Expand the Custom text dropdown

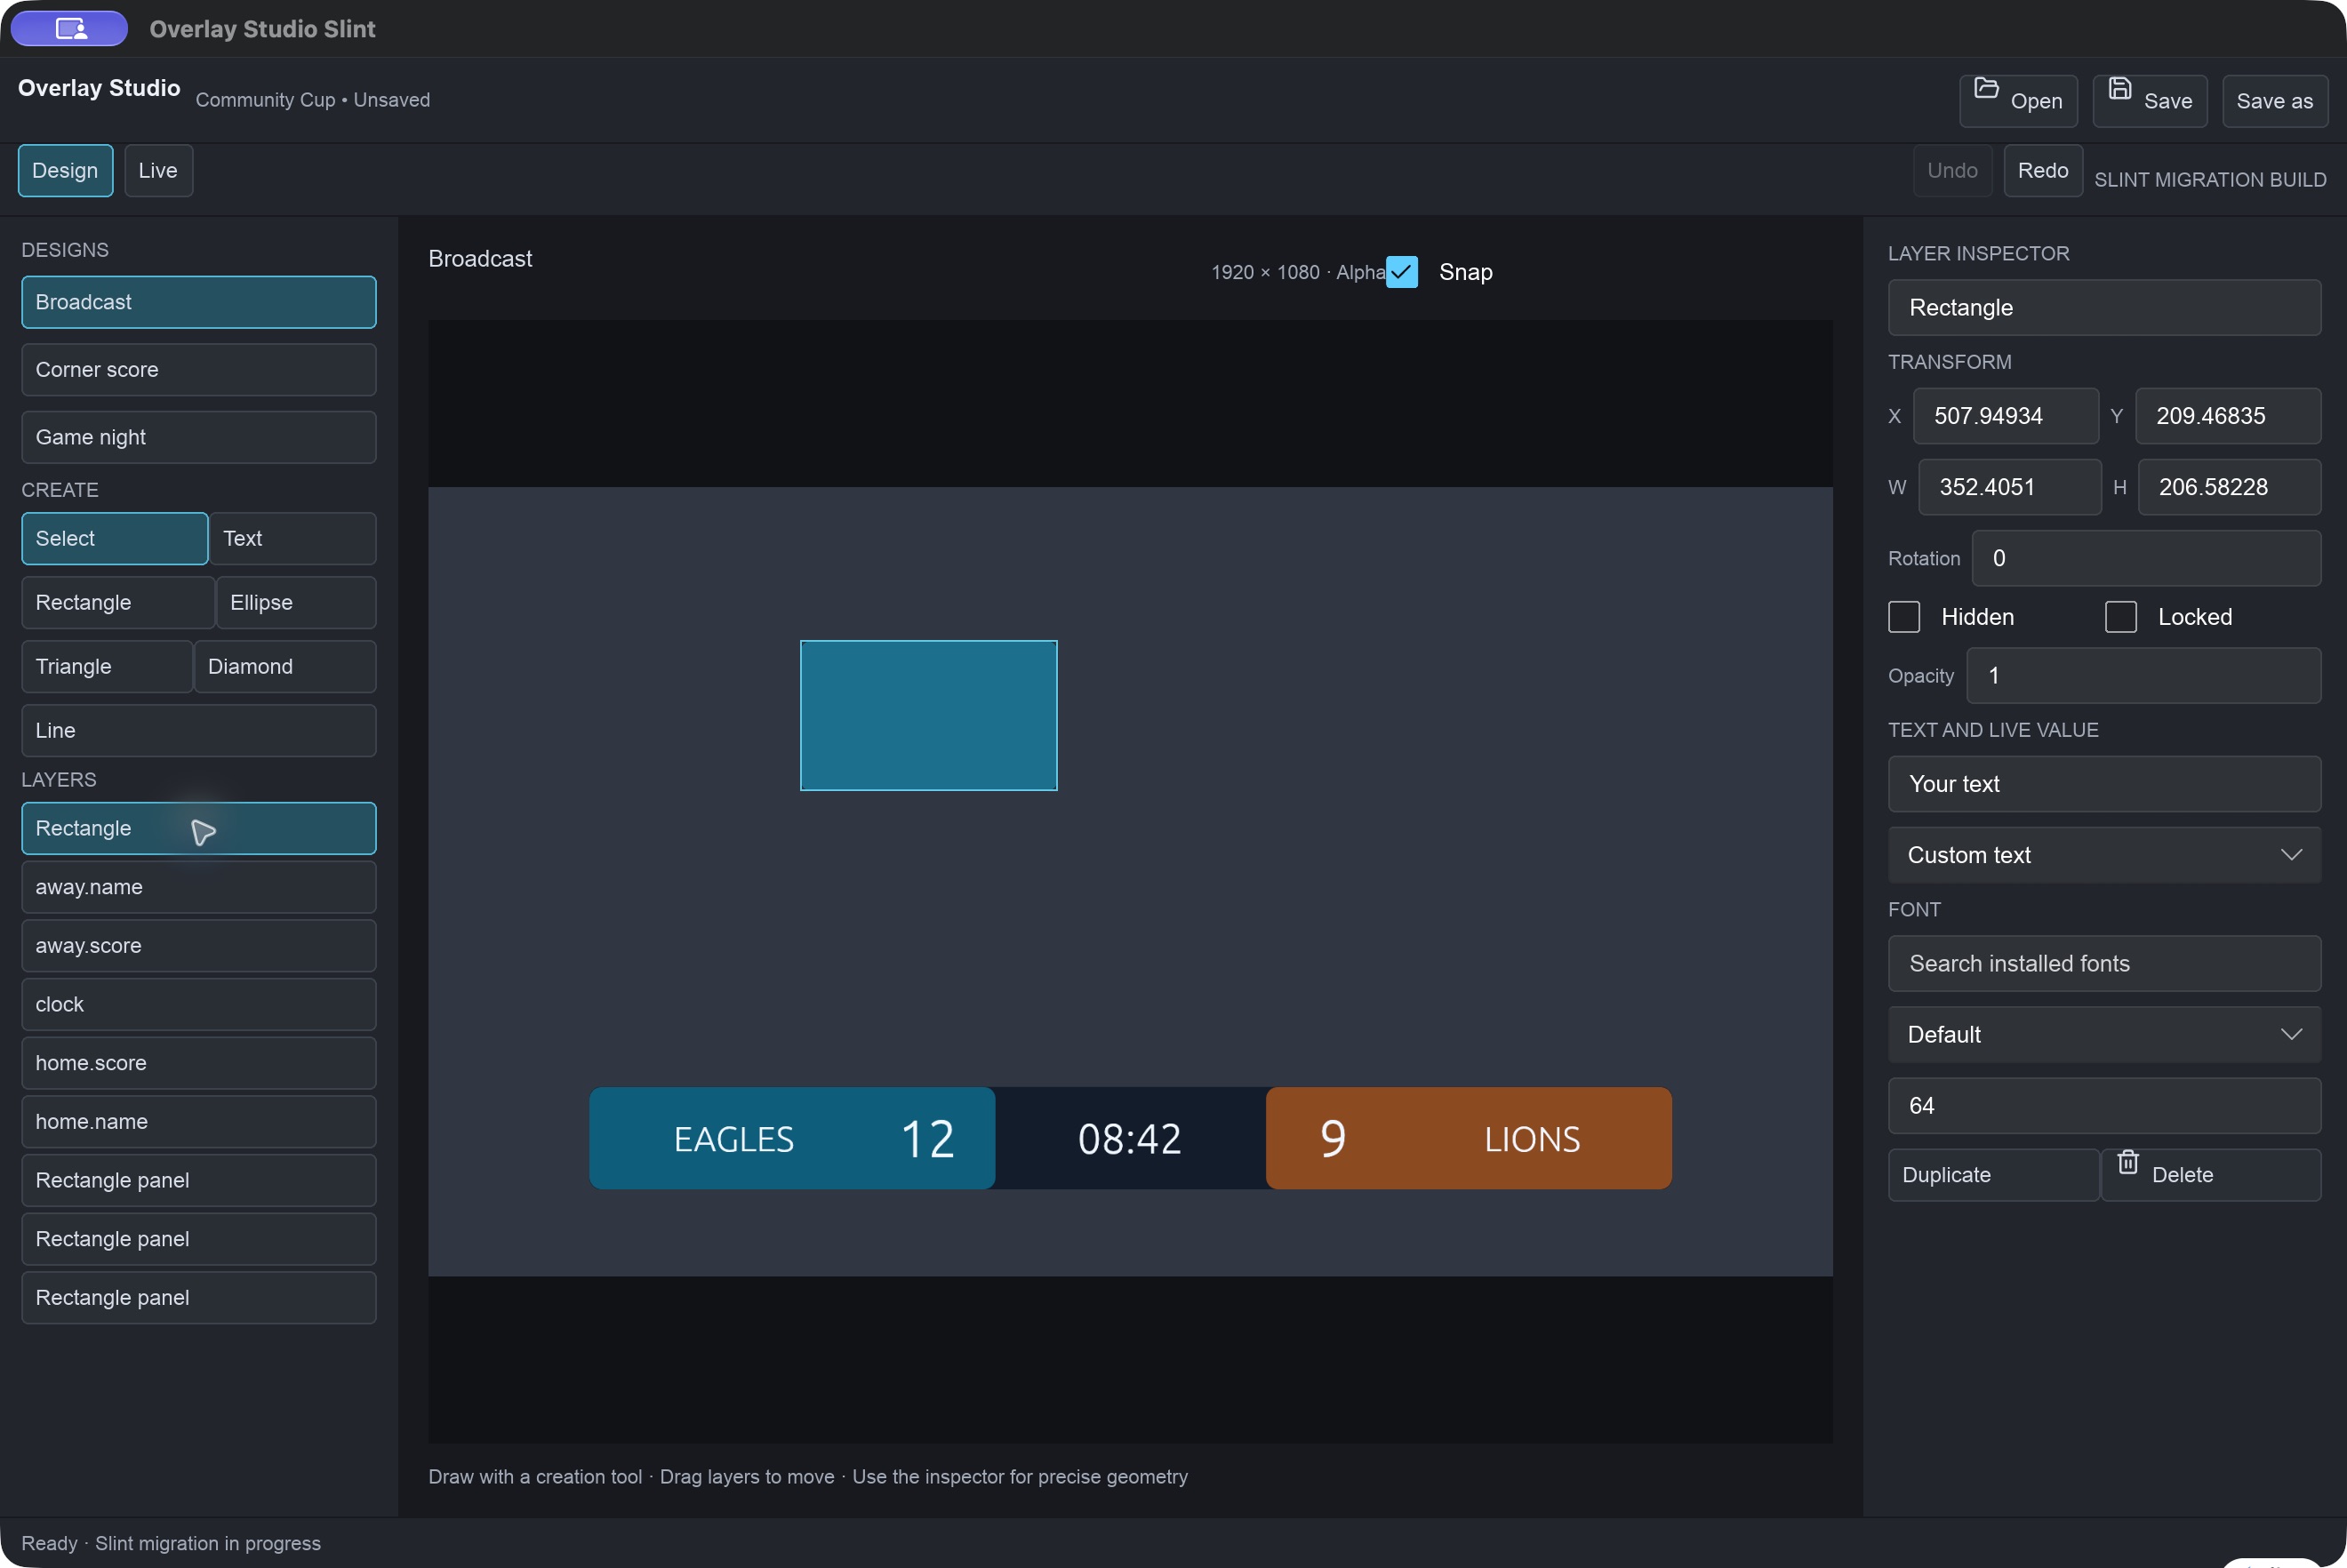pos(2104,855)
